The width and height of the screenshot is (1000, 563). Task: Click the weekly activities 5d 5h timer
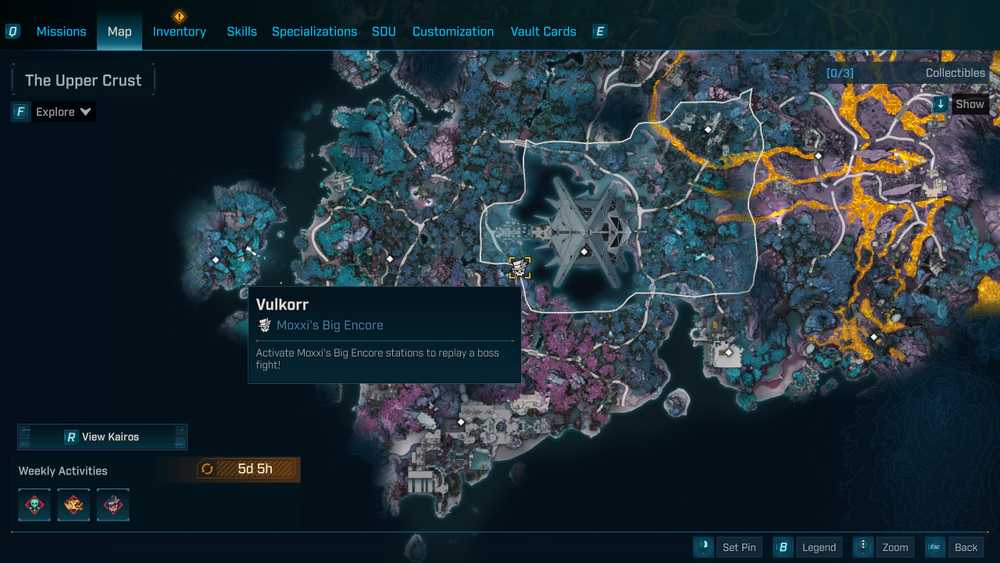pos(248,469)
